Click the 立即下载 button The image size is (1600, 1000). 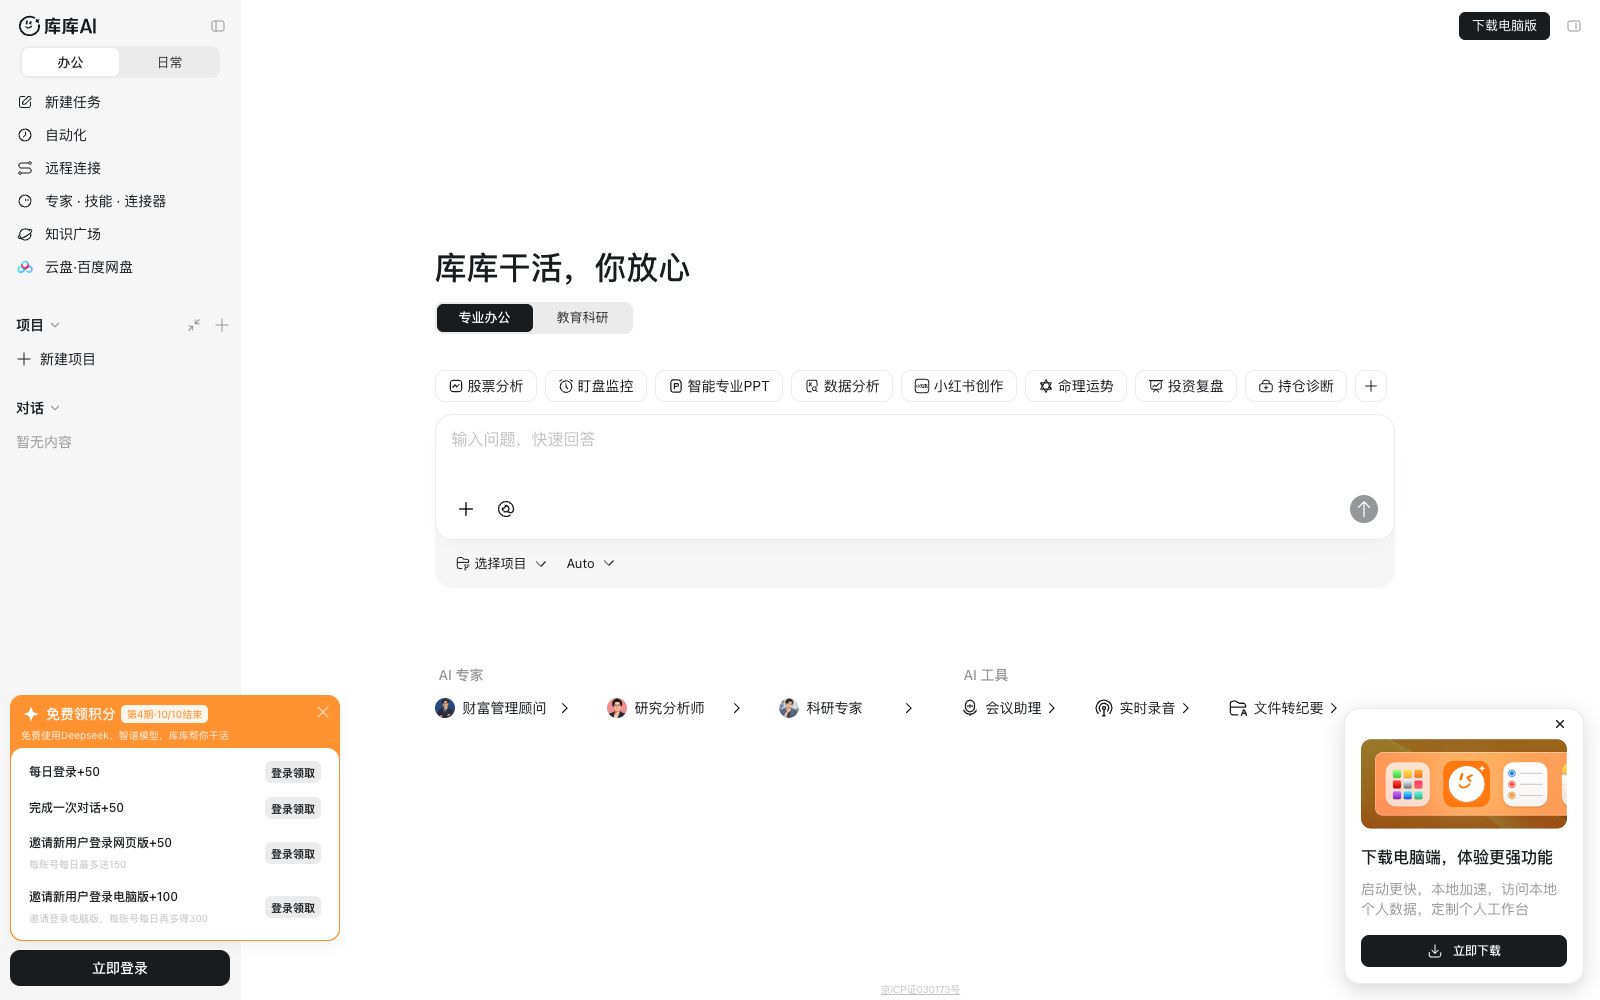point(1464,951)
